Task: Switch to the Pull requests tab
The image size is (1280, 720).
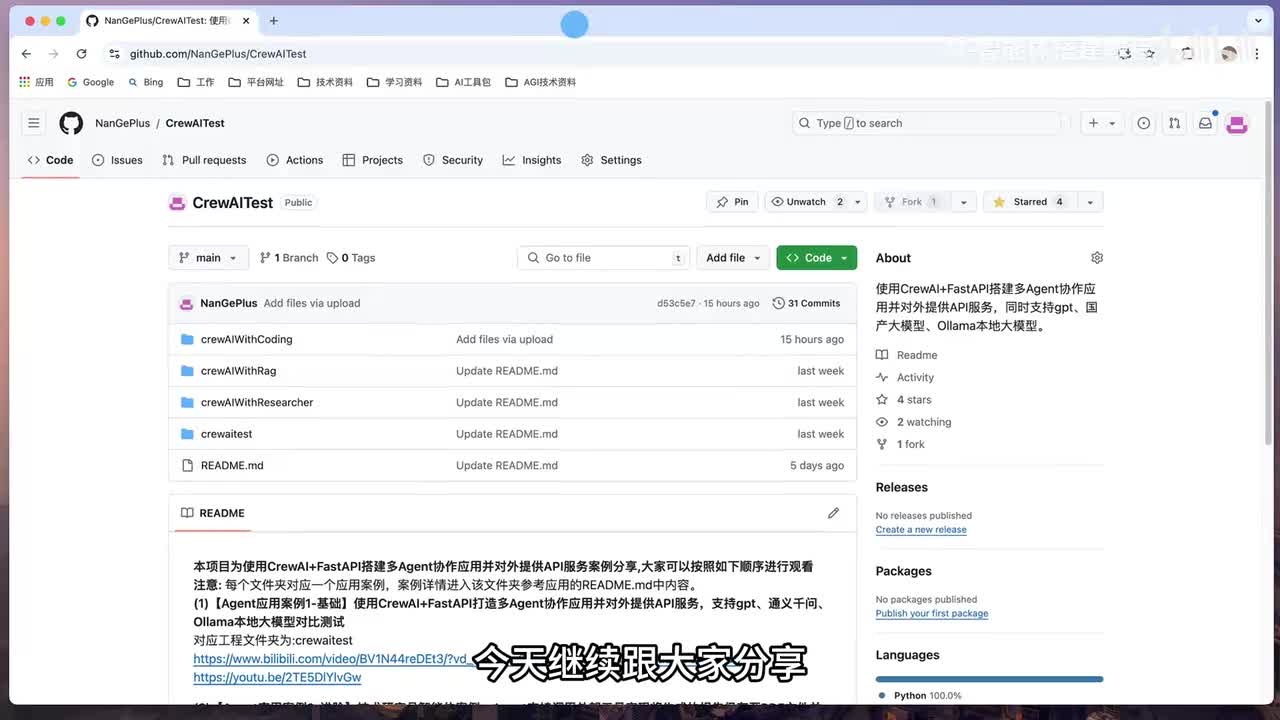Action: tap(204, 160)
